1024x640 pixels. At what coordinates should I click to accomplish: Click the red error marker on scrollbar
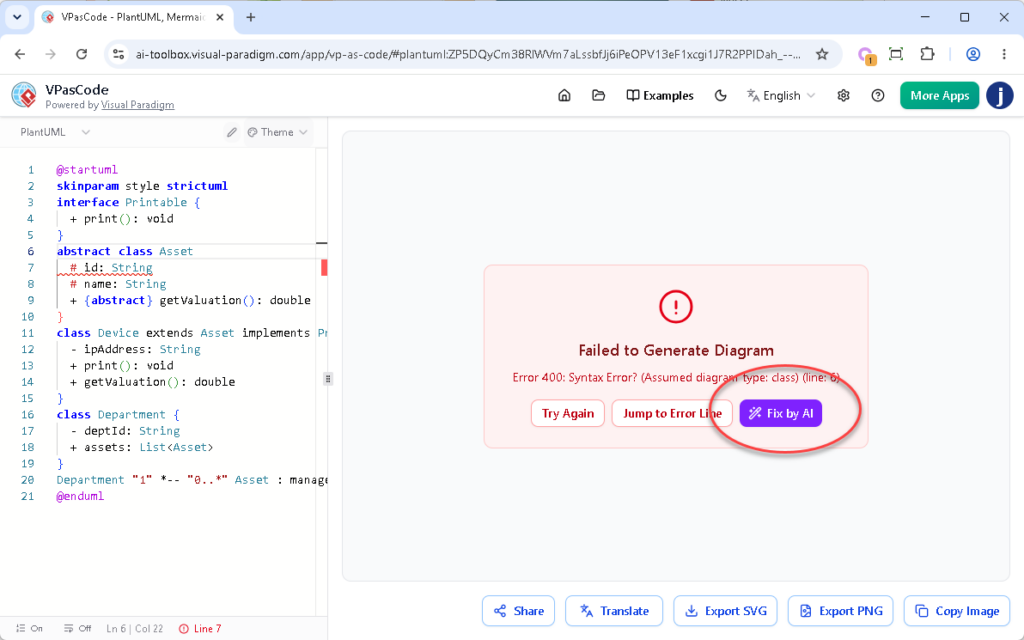324,268
